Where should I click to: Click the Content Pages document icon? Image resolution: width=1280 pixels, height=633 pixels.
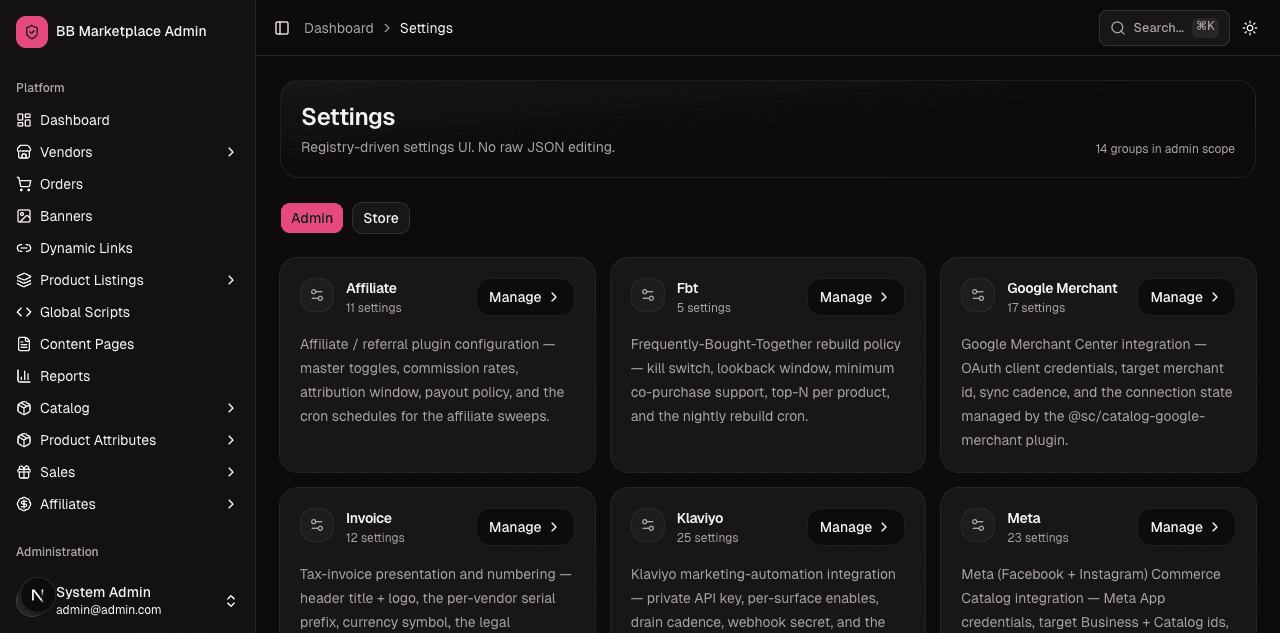tap(24, 344)
